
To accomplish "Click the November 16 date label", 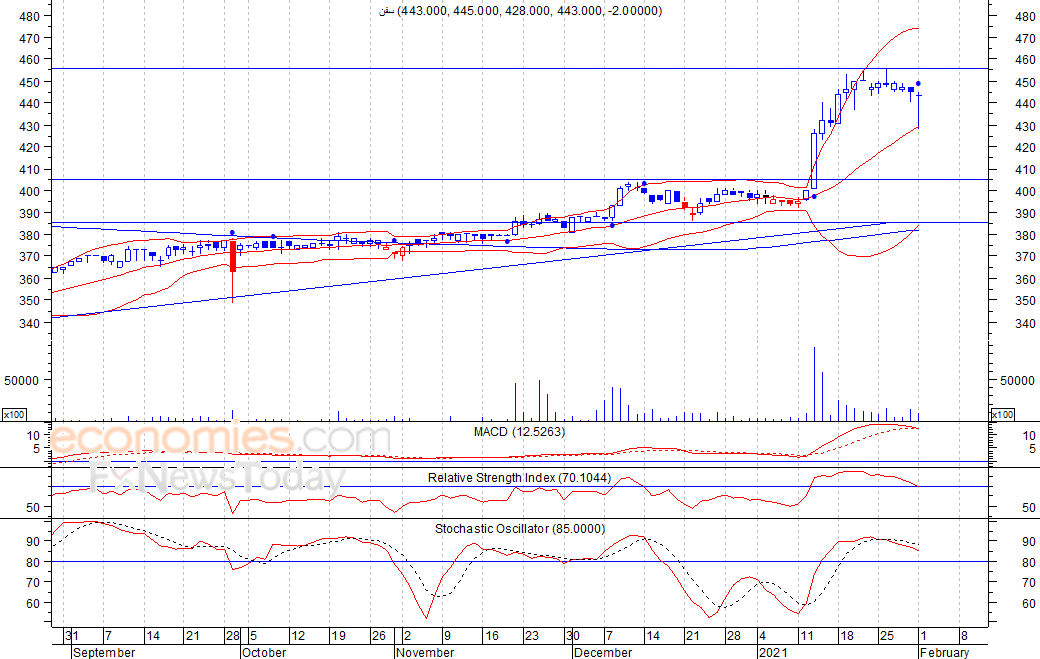I will 491,636.
